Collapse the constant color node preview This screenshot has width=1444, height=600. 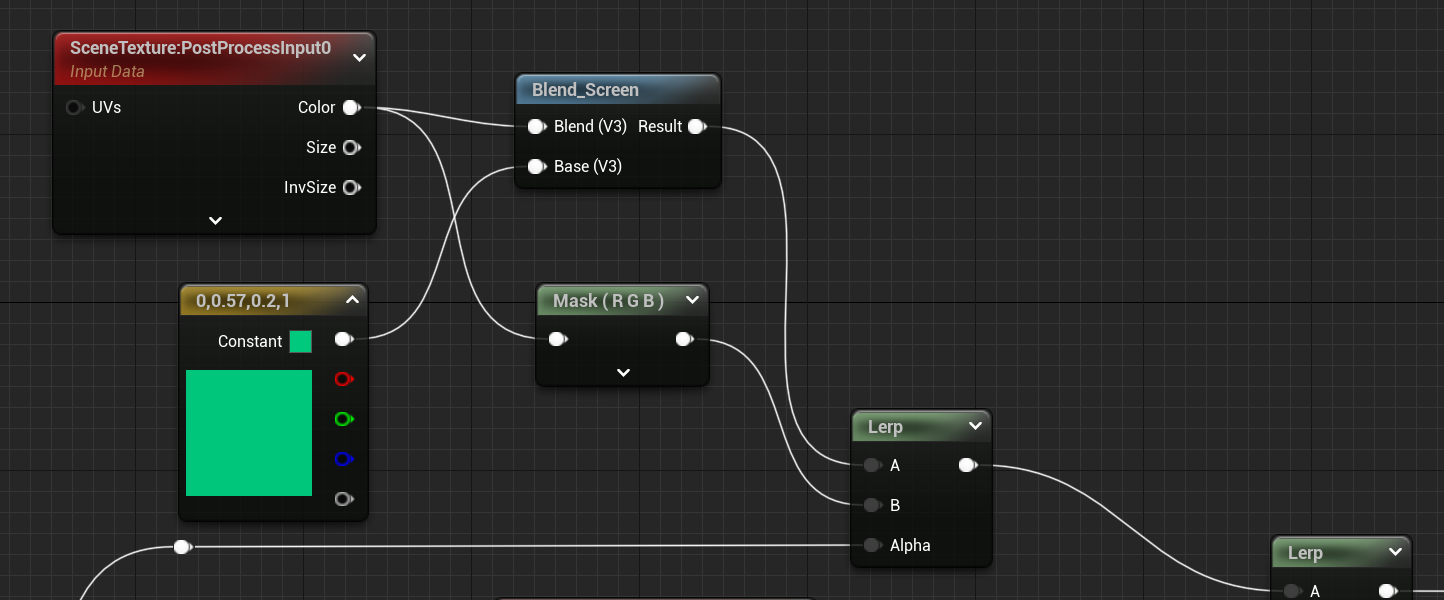(352, 300)
